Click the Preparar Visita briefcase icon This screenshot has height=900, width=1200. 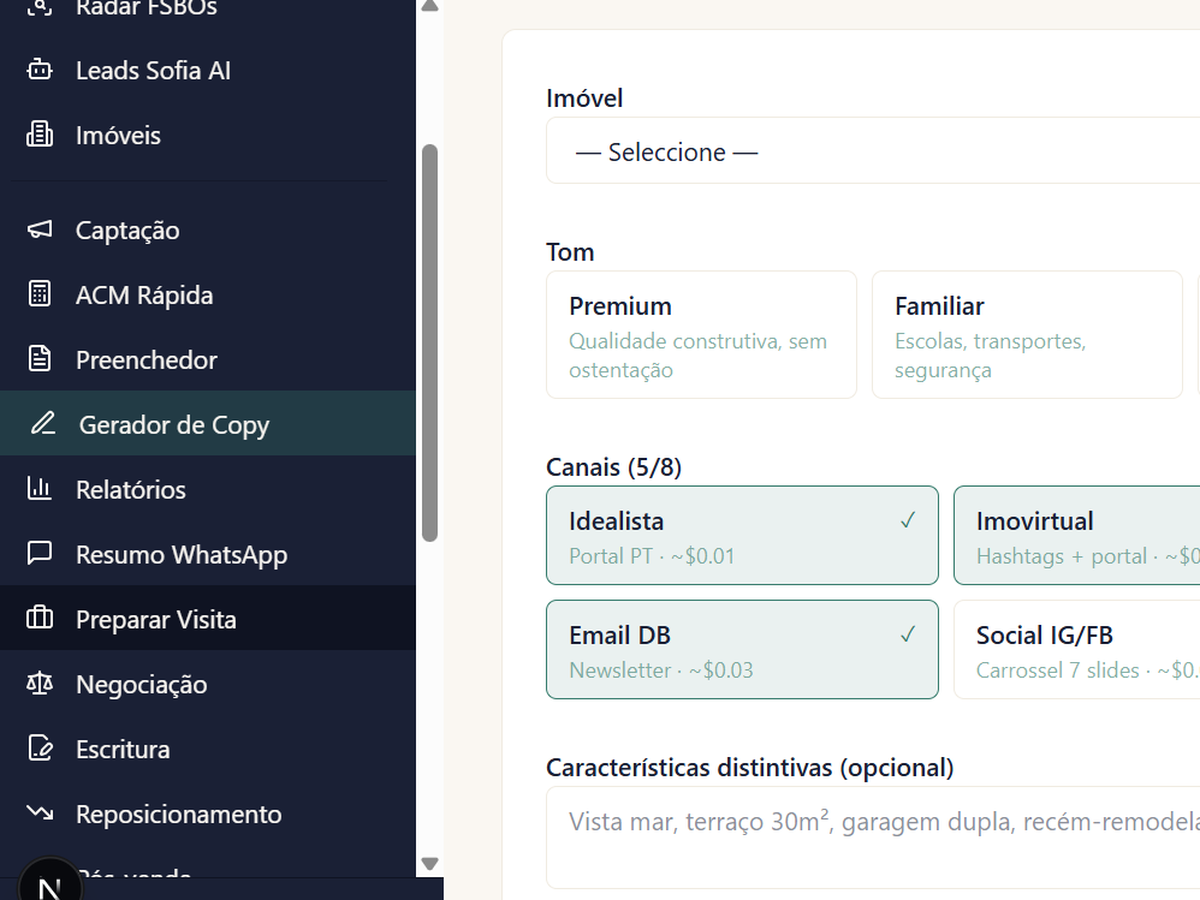coord(39,619)
